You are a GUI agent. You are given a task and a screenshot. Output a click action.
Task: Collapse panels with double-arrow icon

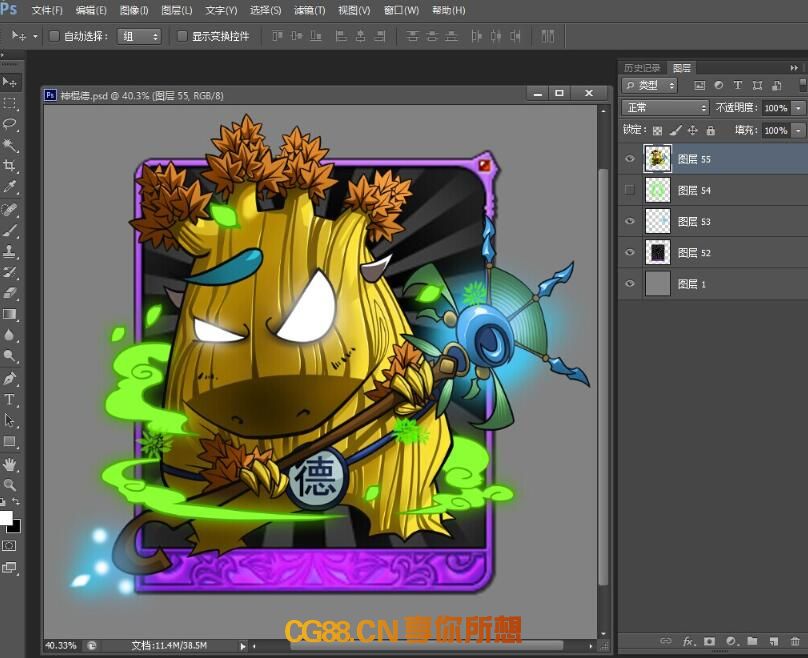point(794,68)
